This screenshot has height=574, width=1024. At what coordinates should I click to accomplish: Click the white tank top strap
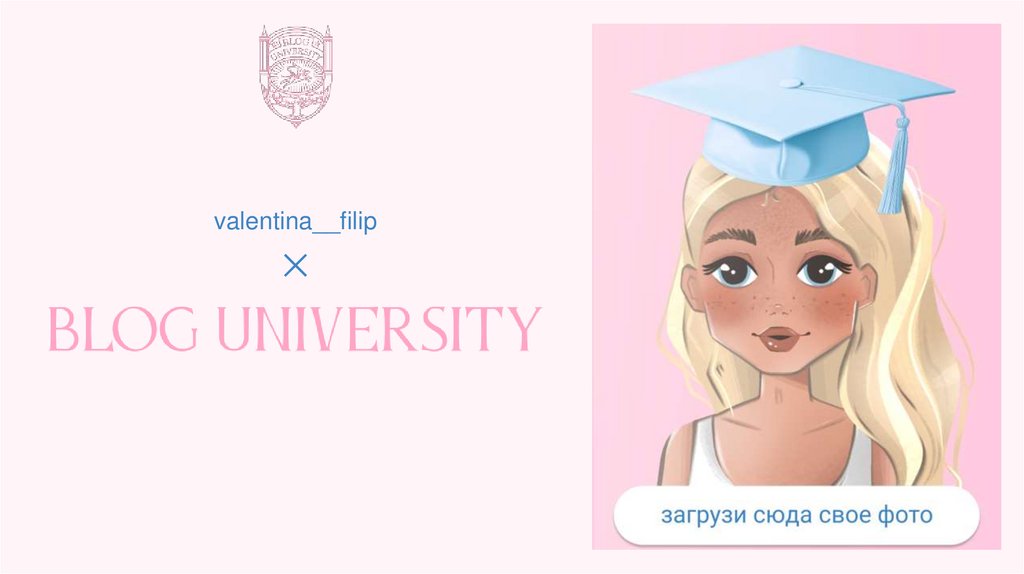(702, 451)
